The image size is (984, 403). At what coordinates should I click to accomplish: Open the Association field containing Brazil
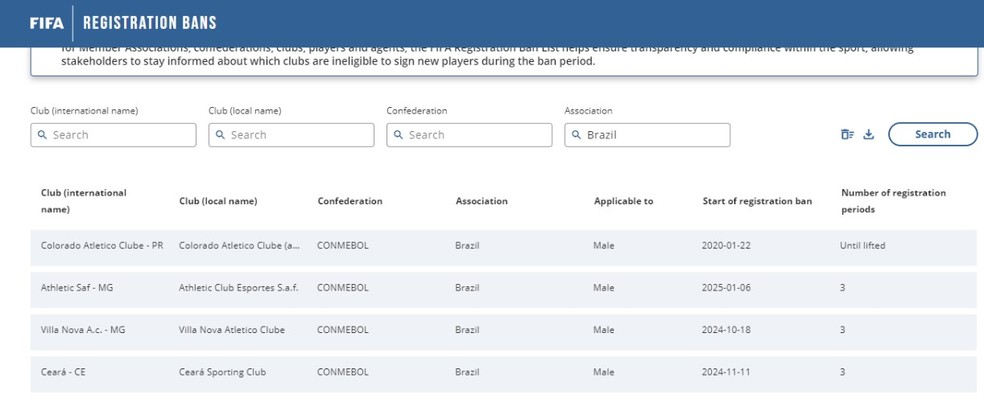pos(654,135)
